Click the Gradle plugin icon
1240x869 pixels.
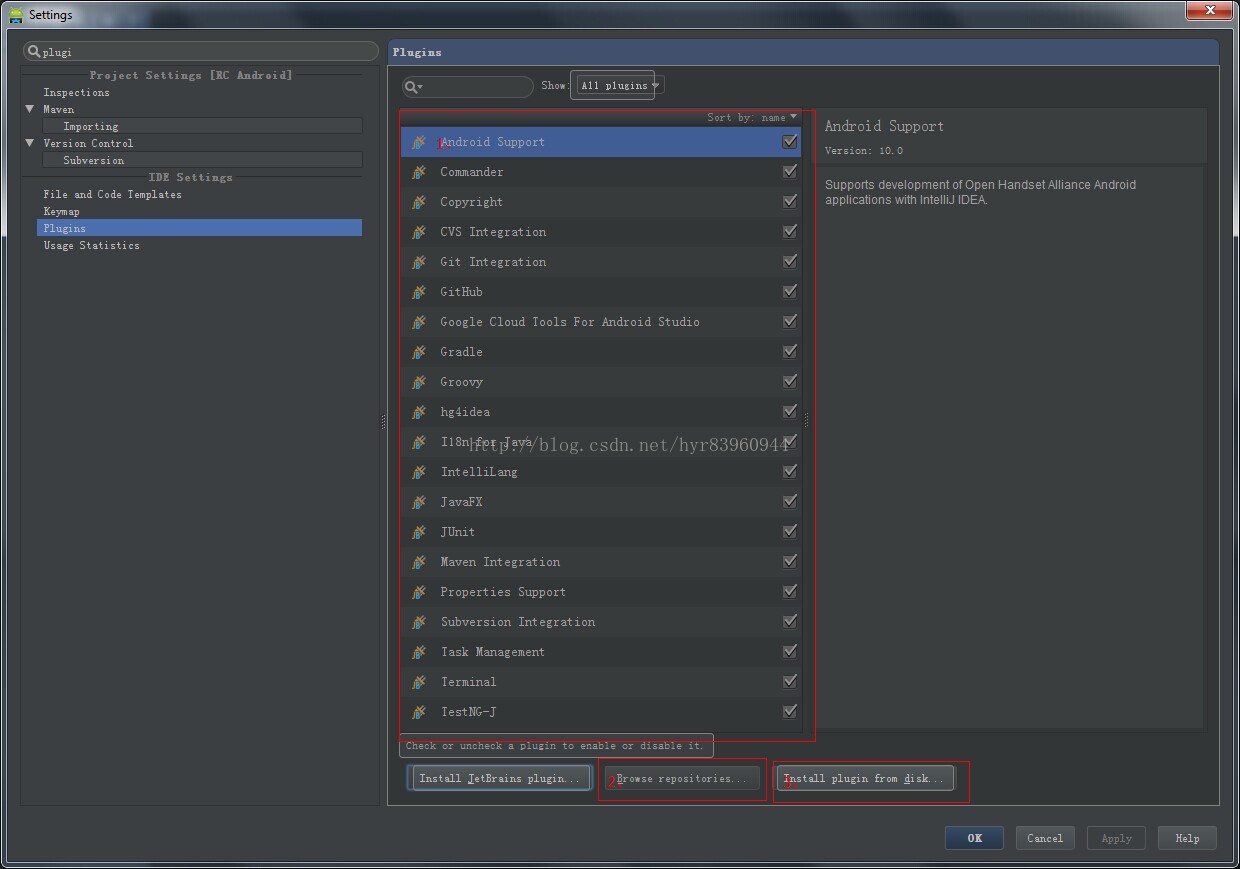click(x=419, y=352)
